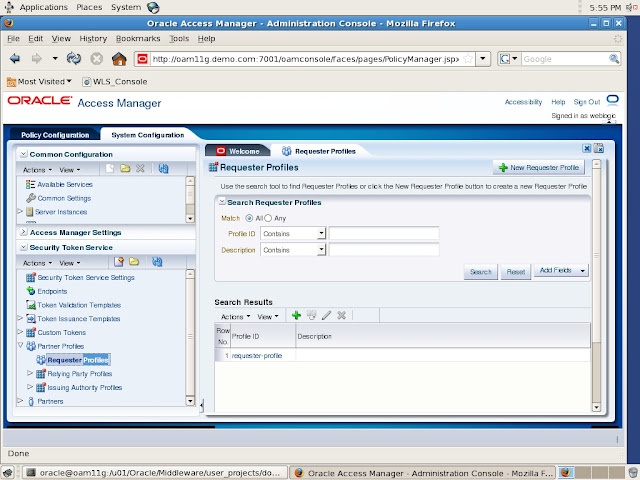Collapse the Common Configuration panel
The height and width of the screenshot is (480, 640).
24,154
